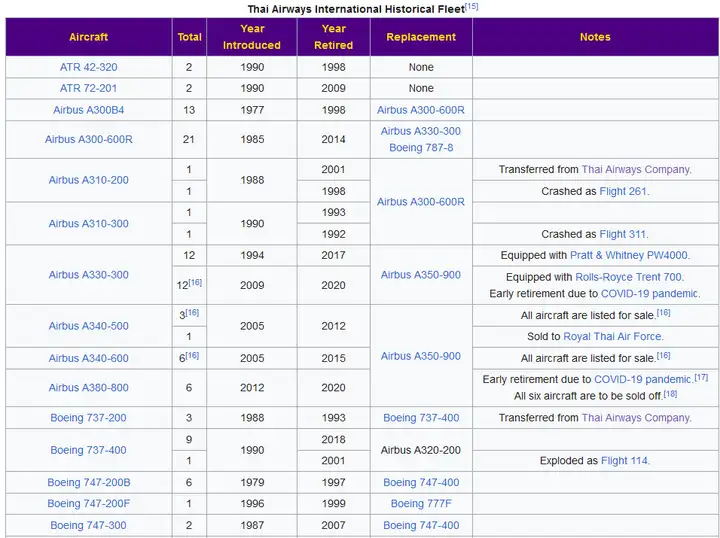Open the Boeing 787-8 link
Screen dimensions: 720x538
click(x=421, y=148)
